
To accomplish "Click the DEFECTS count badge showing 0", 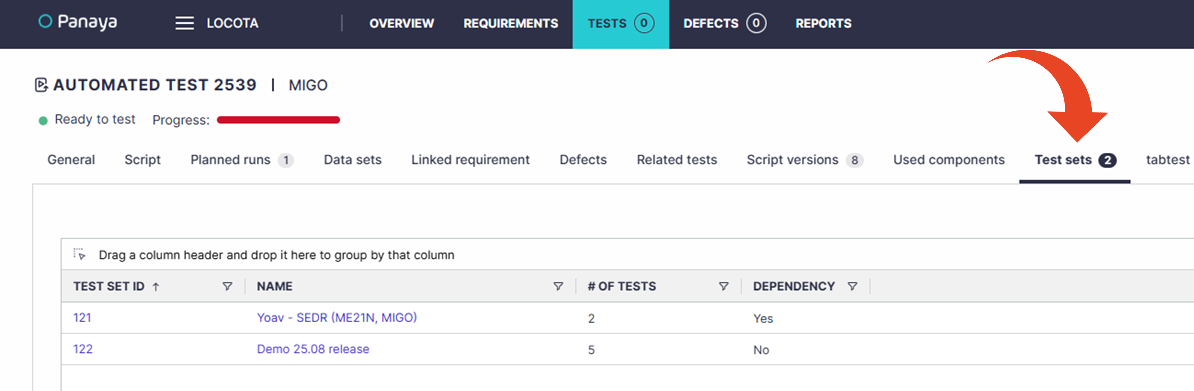I will tap(755, 24).
